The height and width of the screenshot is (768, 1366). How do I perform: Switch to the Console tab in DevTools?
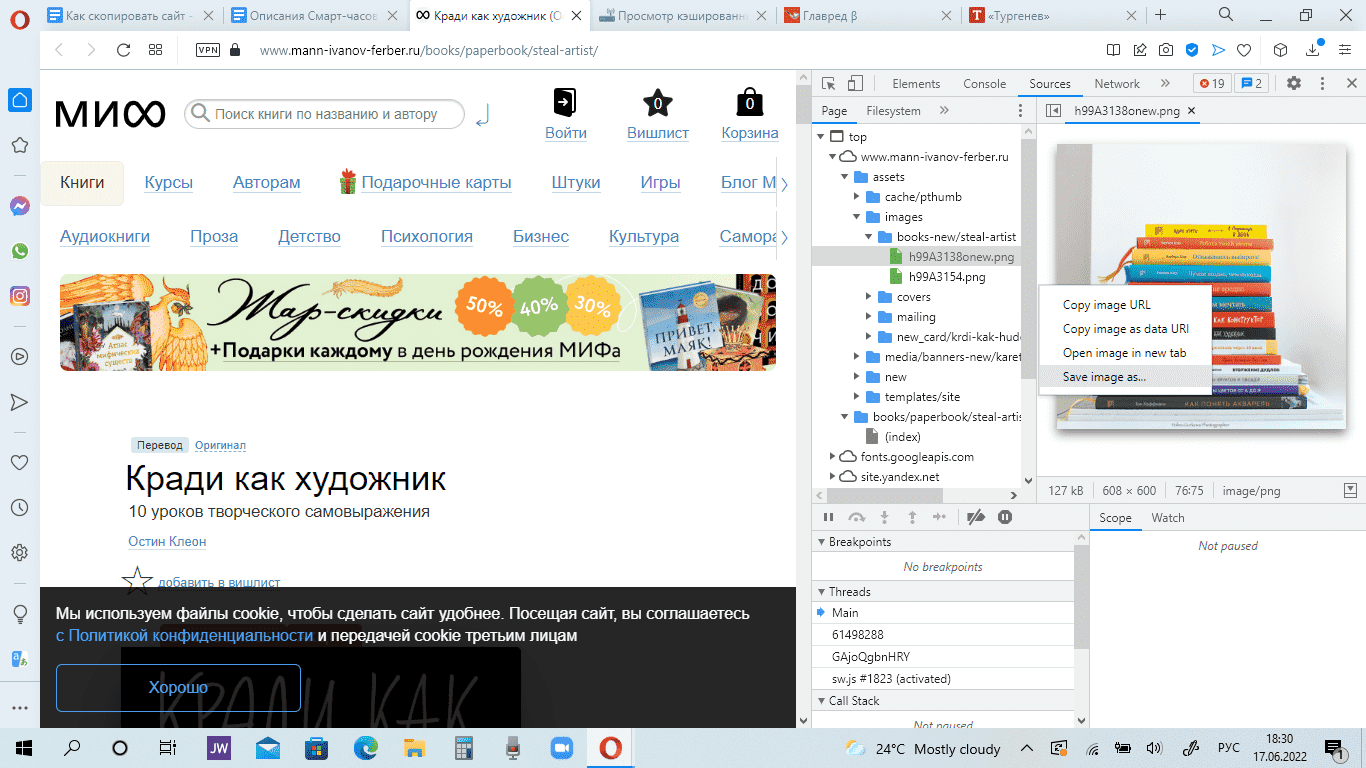coord(984,84)
